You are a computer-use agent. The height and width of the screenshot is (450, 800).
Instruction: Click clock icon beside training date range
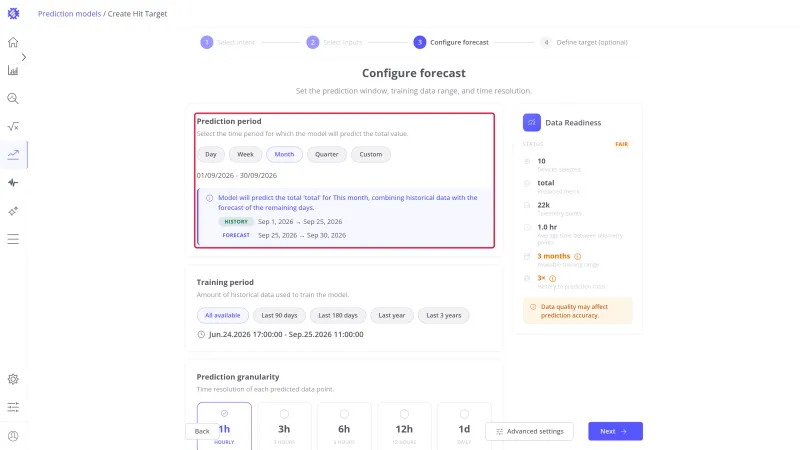pos(201,335)
